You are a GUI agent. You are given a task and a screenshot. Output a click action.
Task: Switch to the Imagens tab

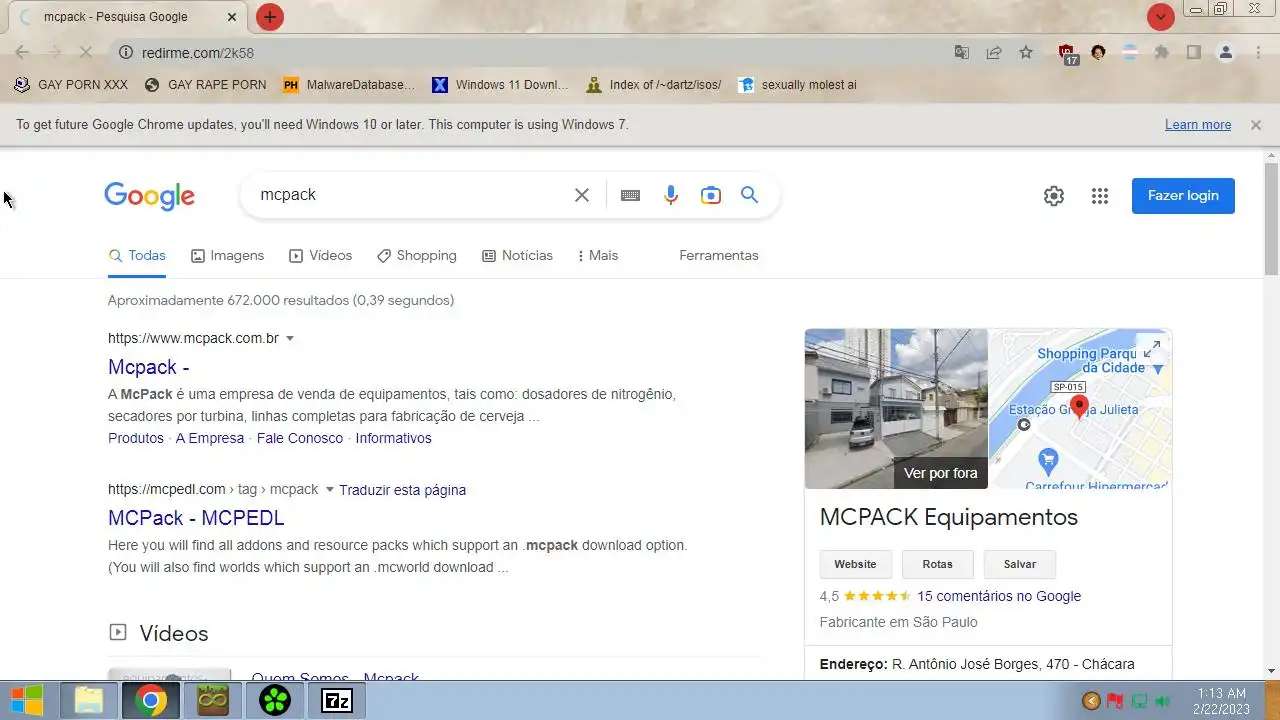[x=227, y=256]
